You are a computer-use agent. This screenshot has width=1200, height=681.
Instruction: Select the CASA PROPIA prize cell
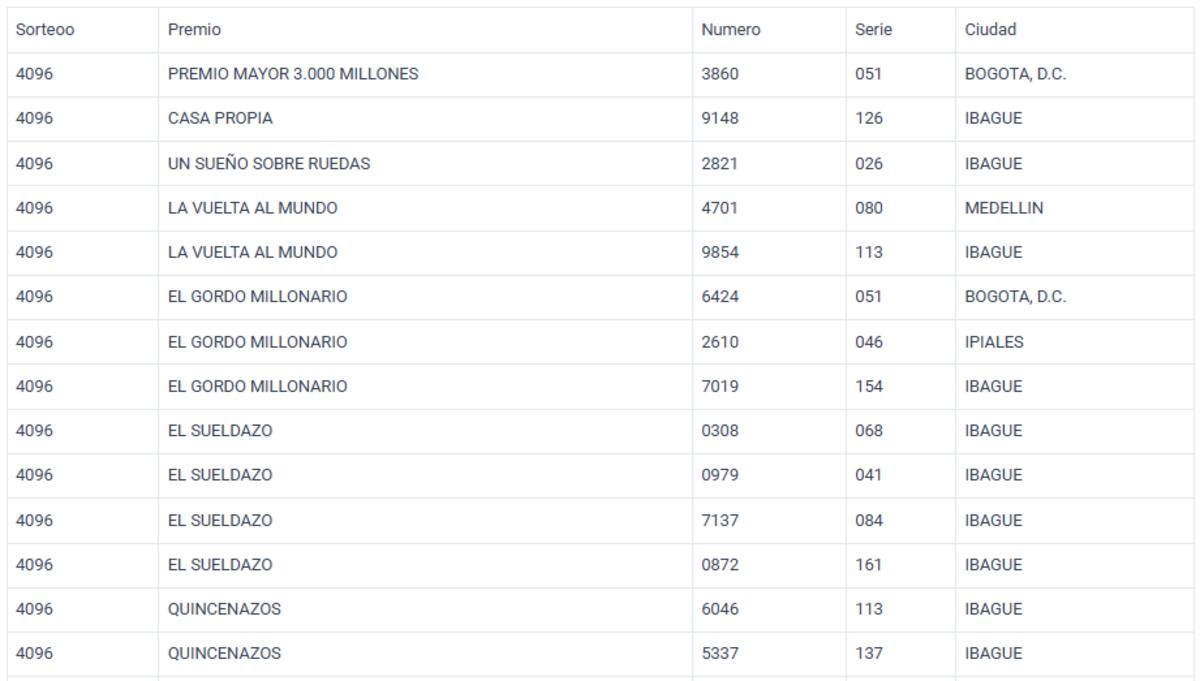pos(220,118)
